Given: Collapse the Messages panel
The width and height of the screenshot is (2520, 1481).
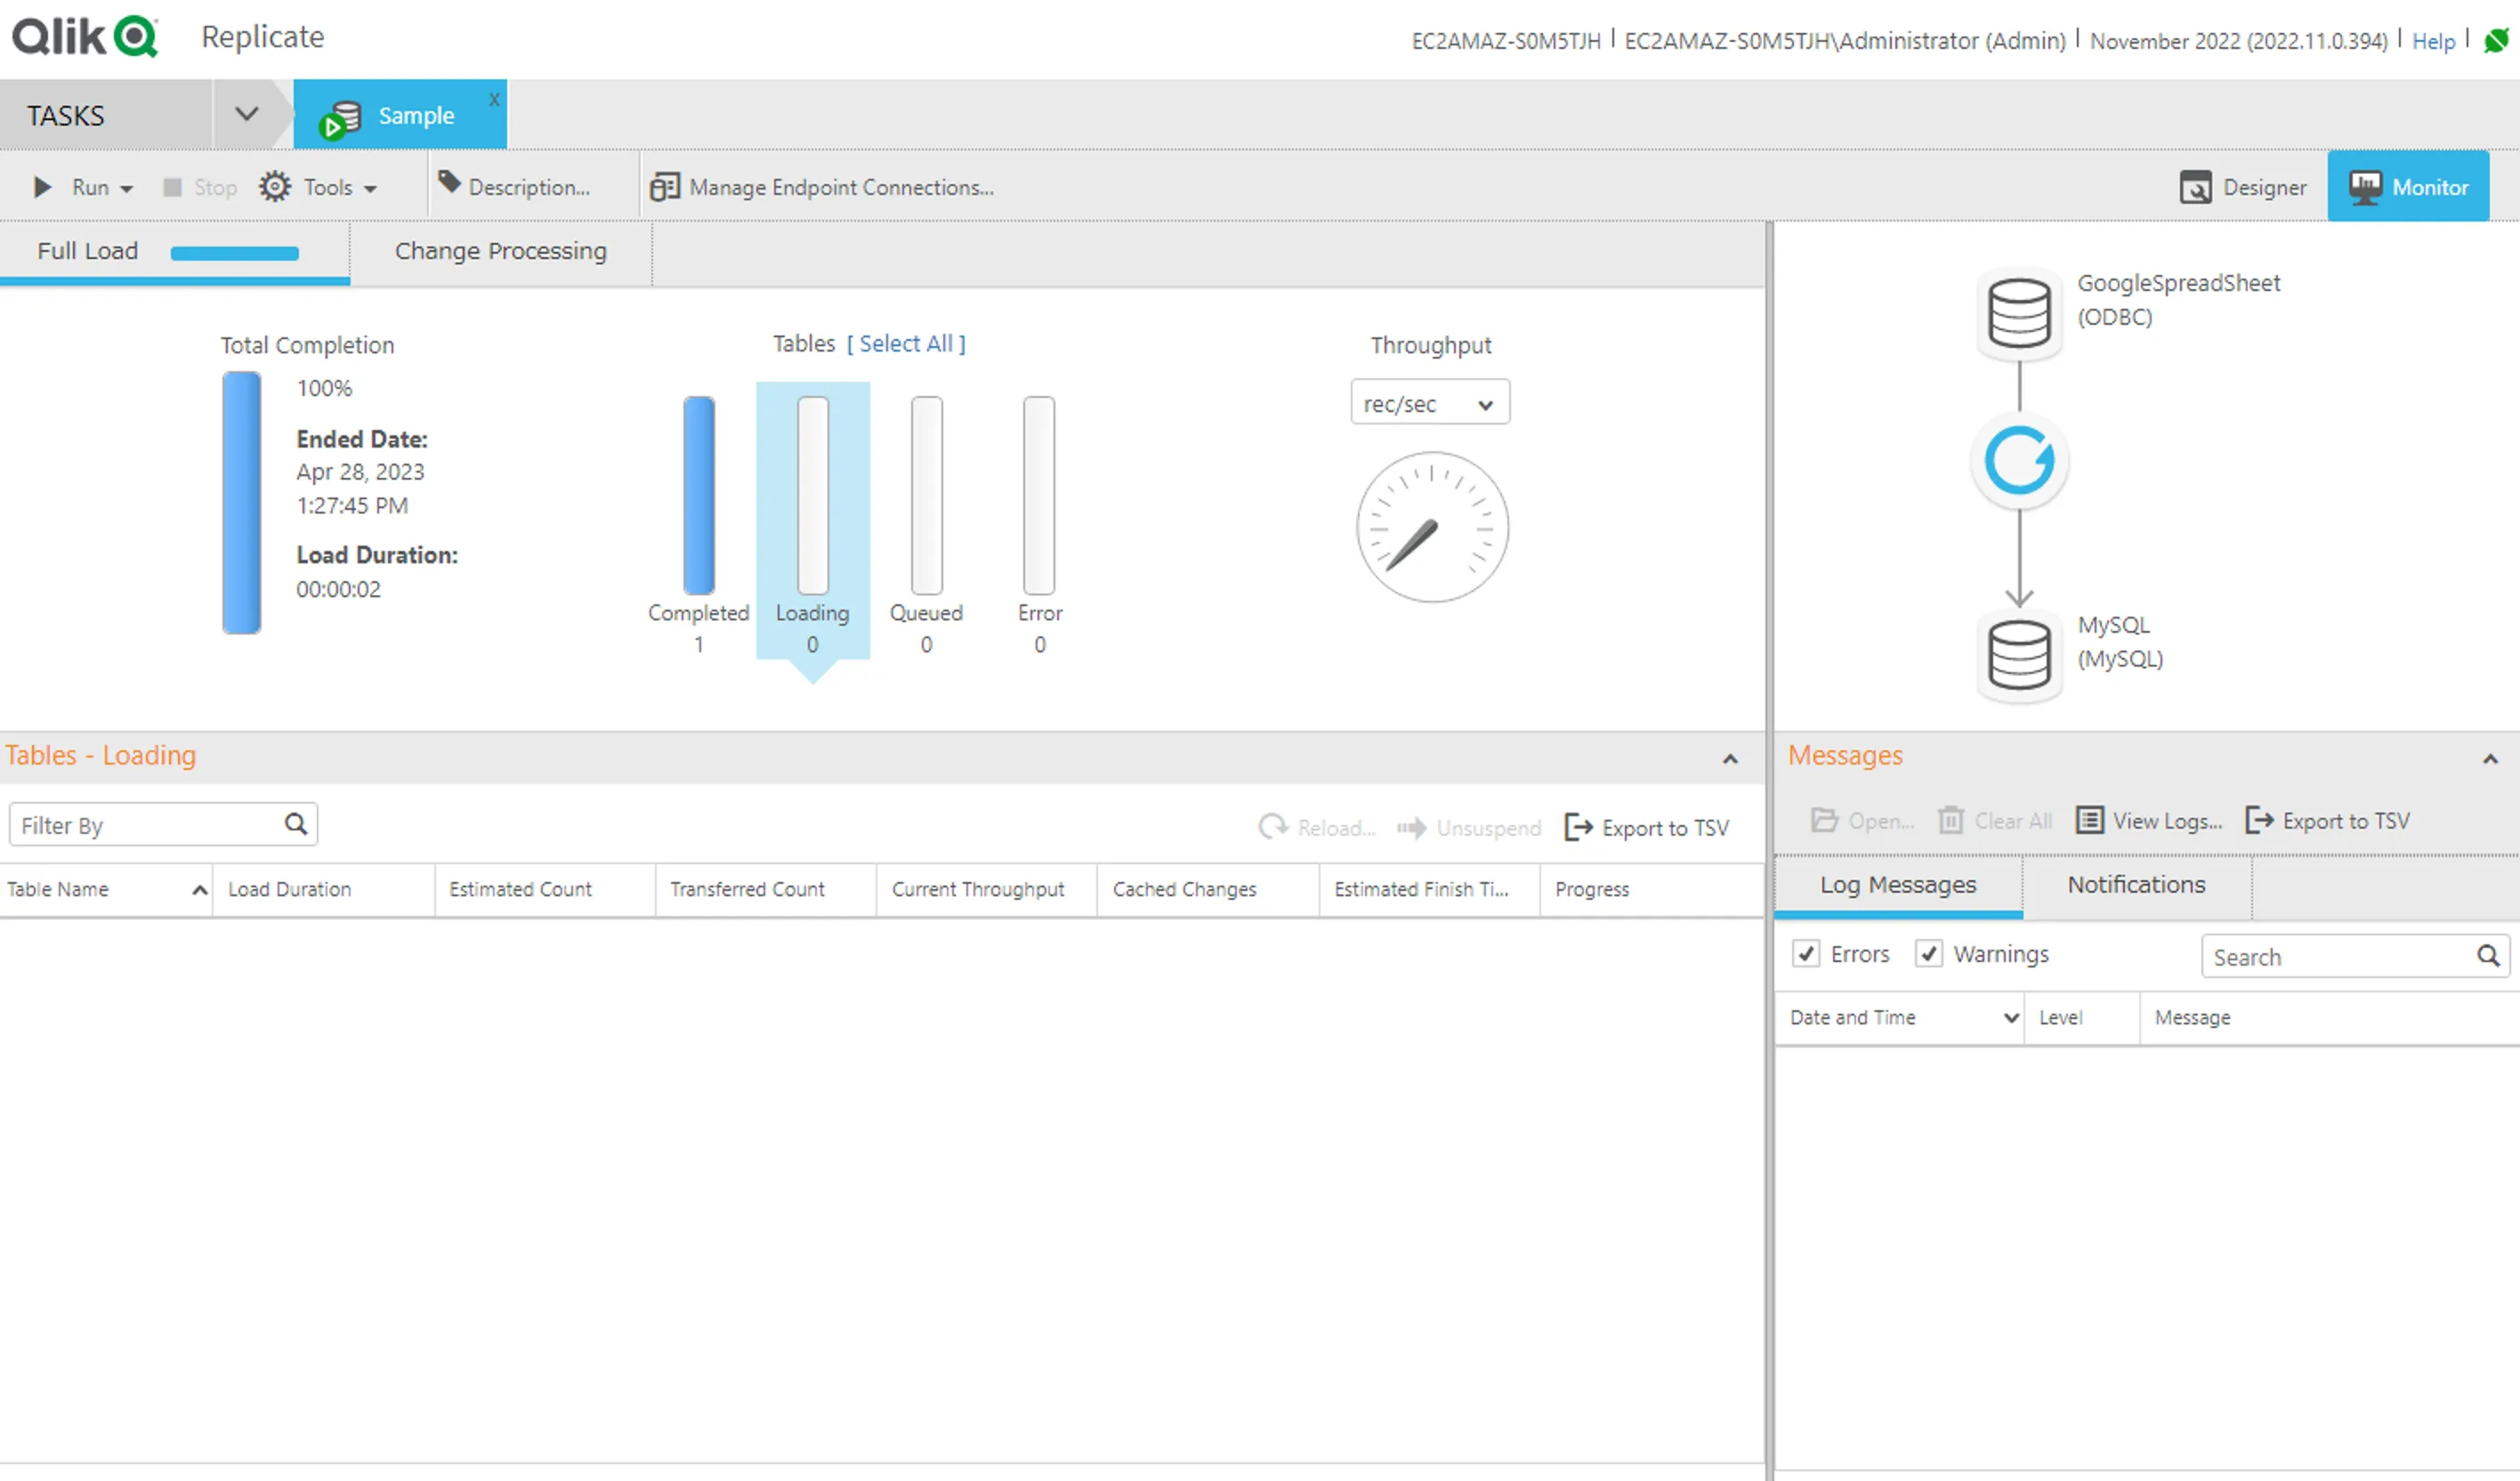Looking at the screenshot, I should pyautogui.click(x=2490, y=759).
